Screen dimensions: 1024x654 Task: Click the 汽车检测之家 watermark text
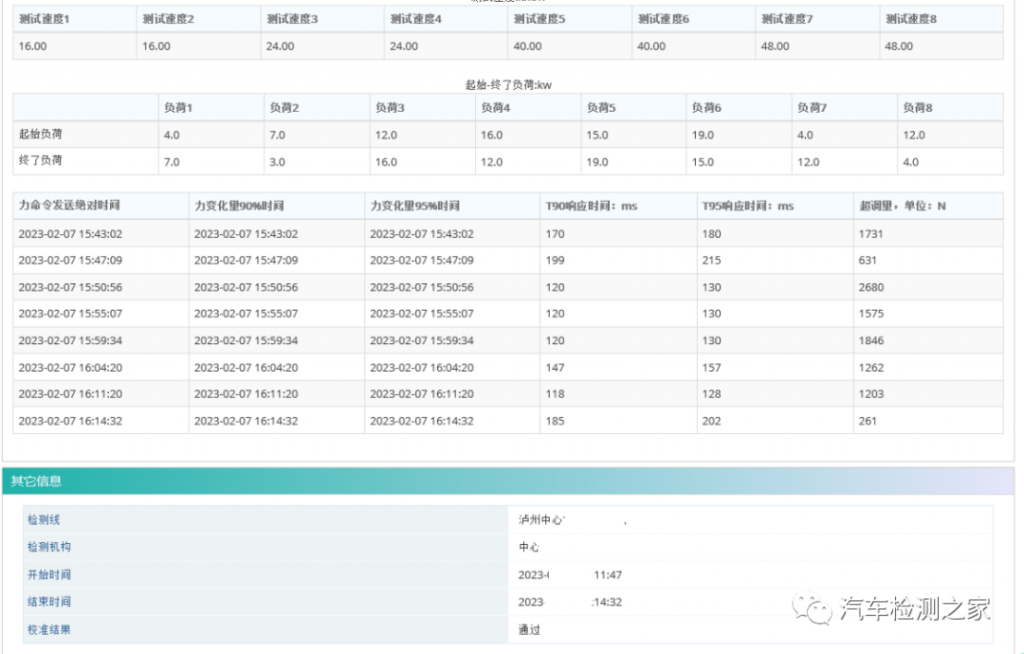(x=914, y=609)
